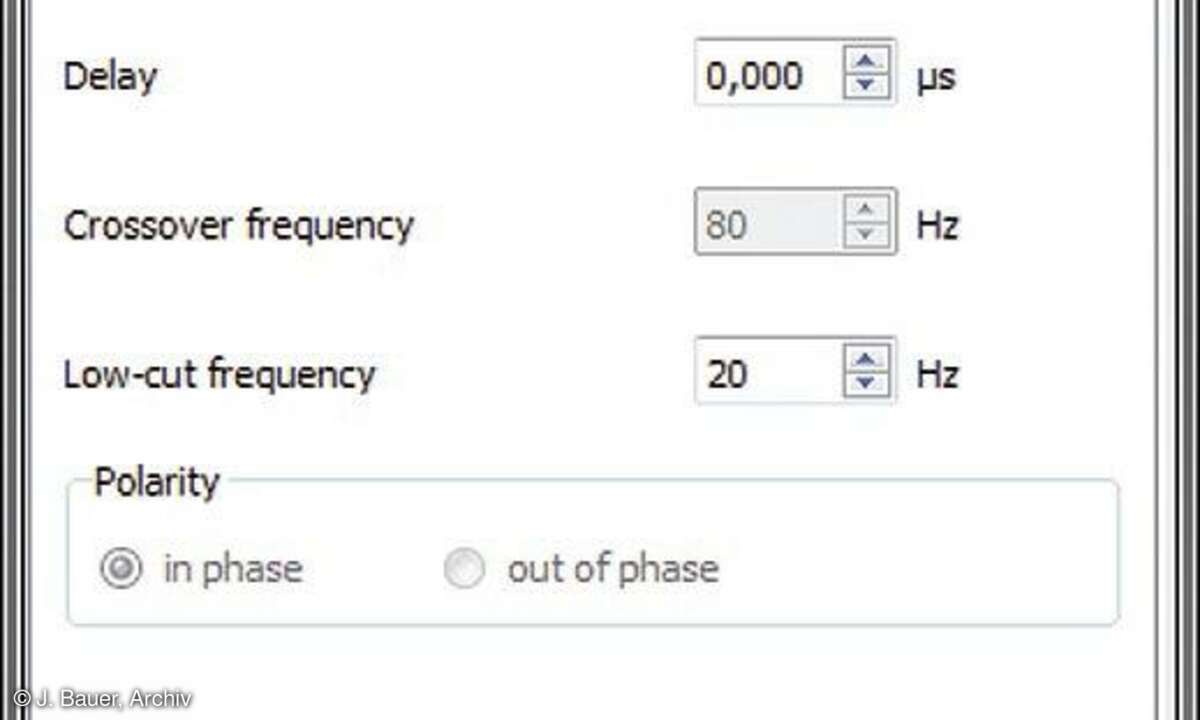
Task: Increase Low-cut frequency with up arrow
Action: coord(866,359)
